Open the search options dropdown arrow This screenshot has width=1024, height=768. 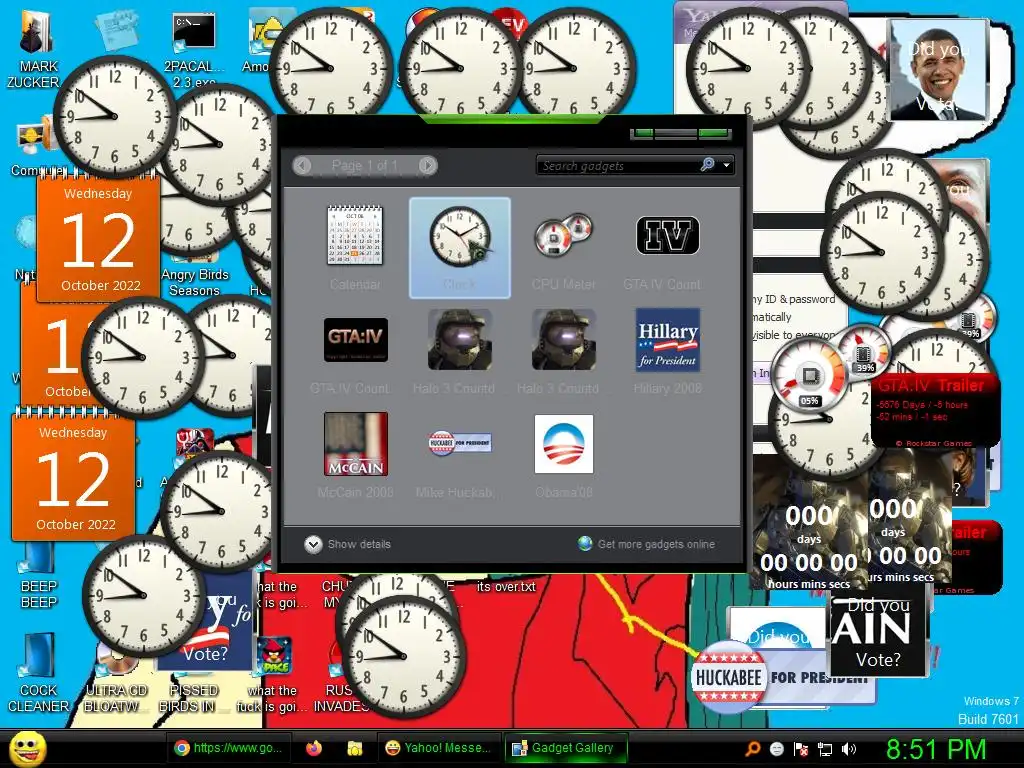[726, 166]
